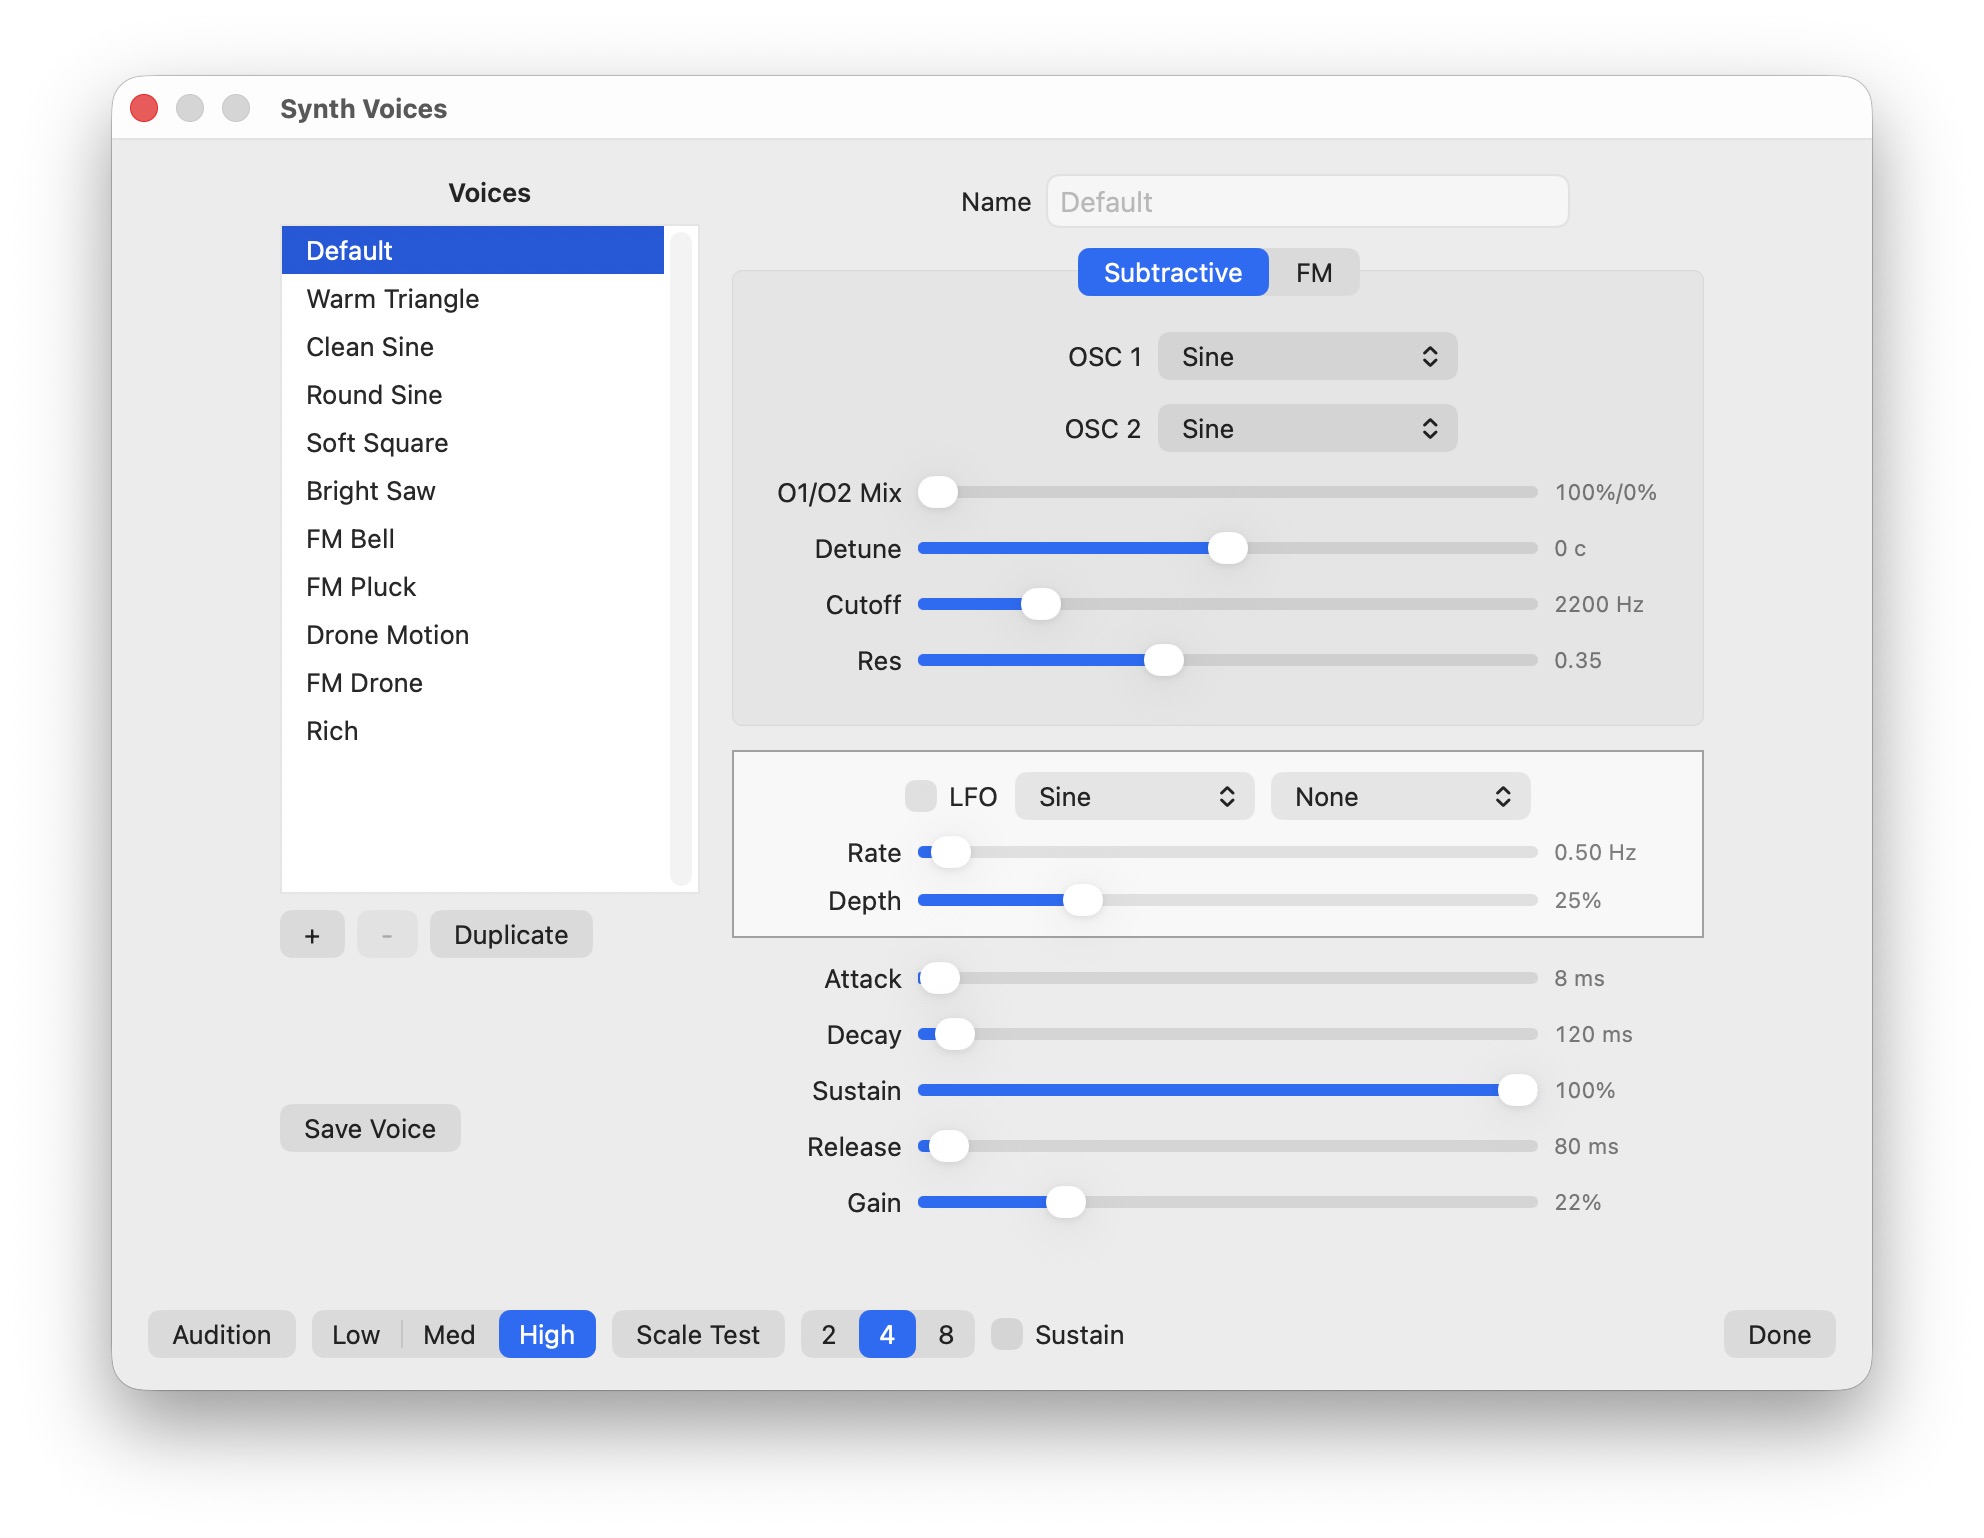Screen dimensions: 1984x1538
Task: Run the Scale Test
Action: (x=698, y=1334)
